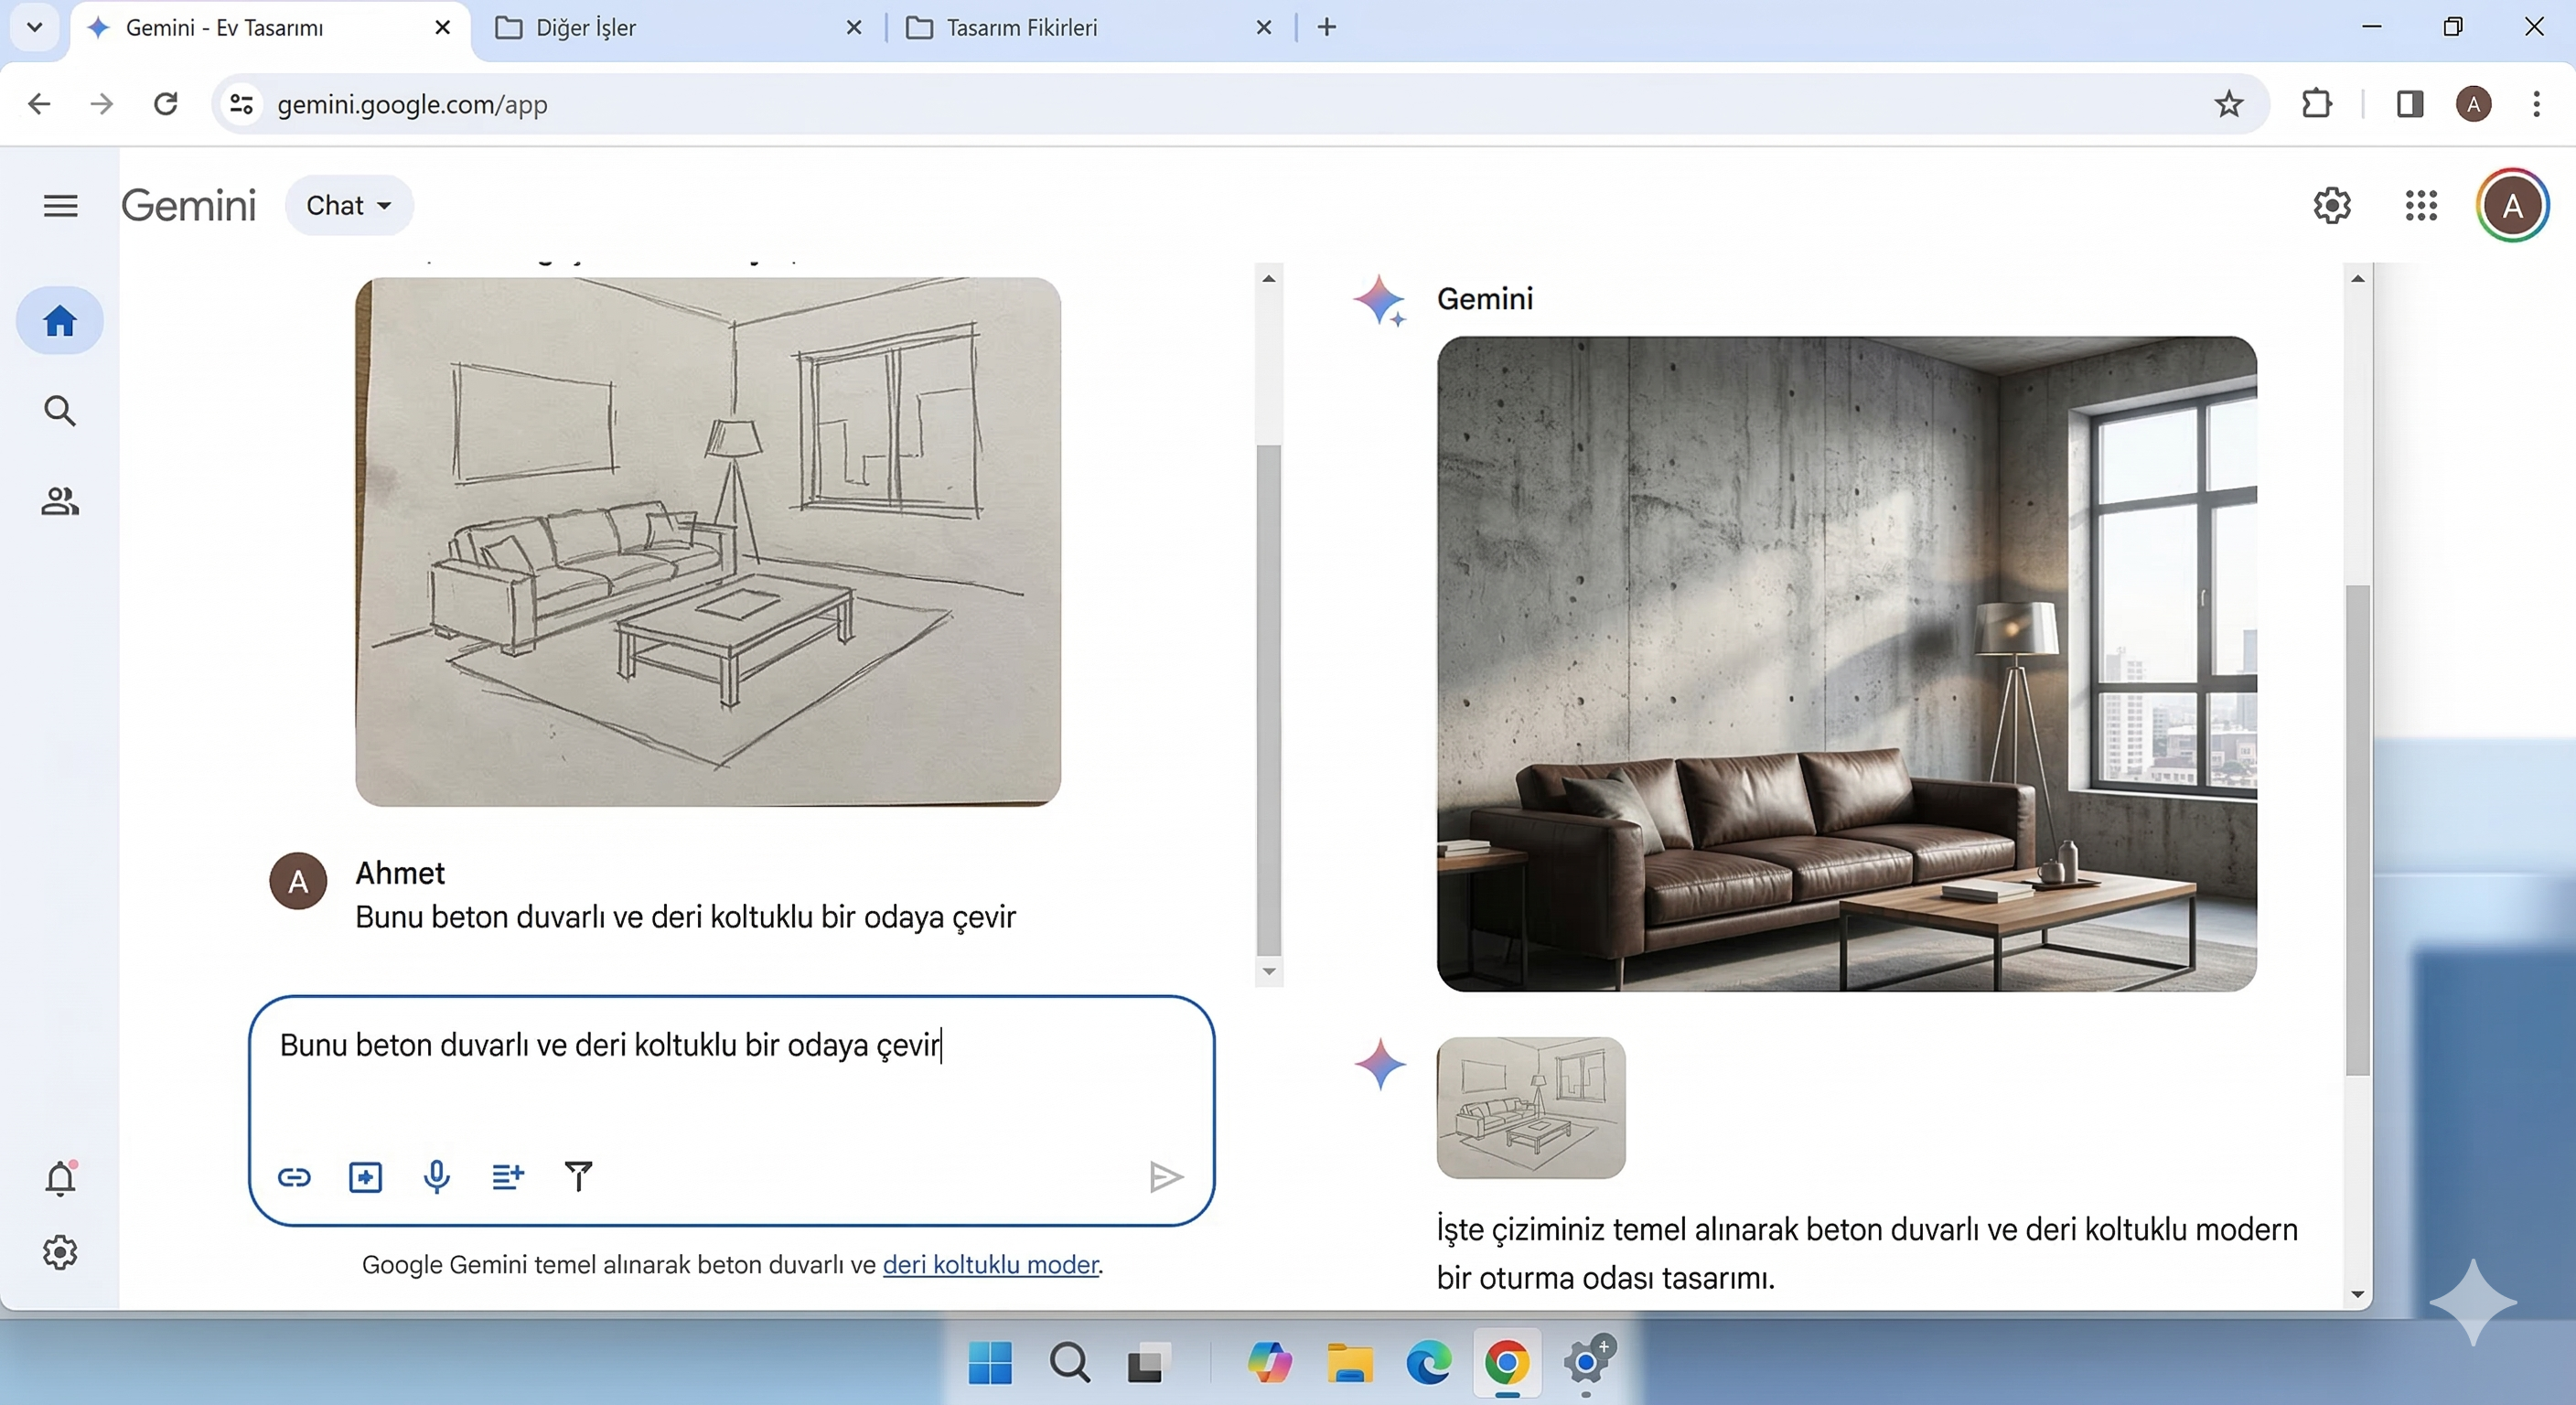
Task: Insert a link into the prompt
Action: coord(295,1177)
